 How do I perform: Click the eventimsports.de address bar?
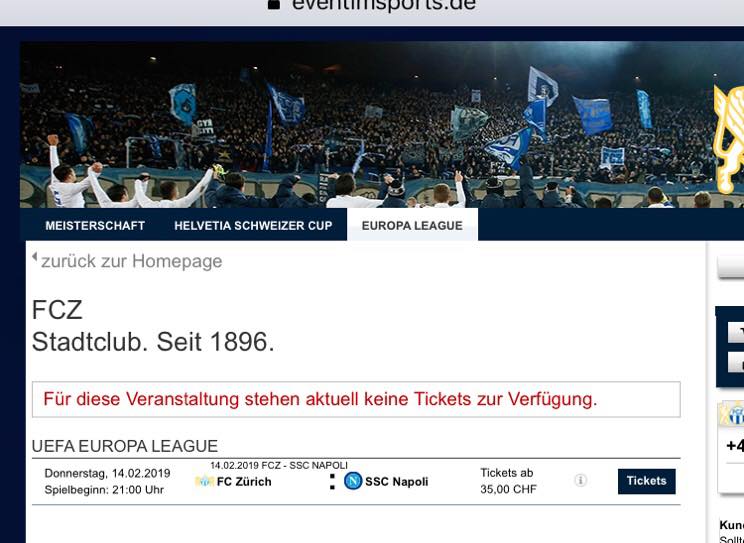tap(372, 6)
